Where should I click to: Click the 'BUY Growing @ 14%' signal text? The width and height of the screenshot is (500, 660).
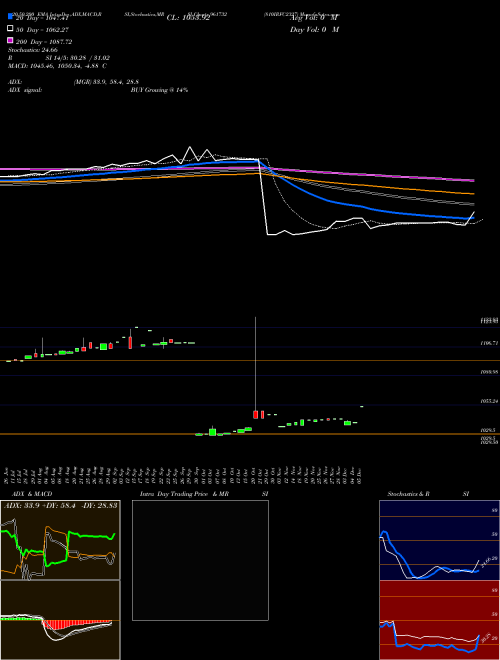(159, 90)
